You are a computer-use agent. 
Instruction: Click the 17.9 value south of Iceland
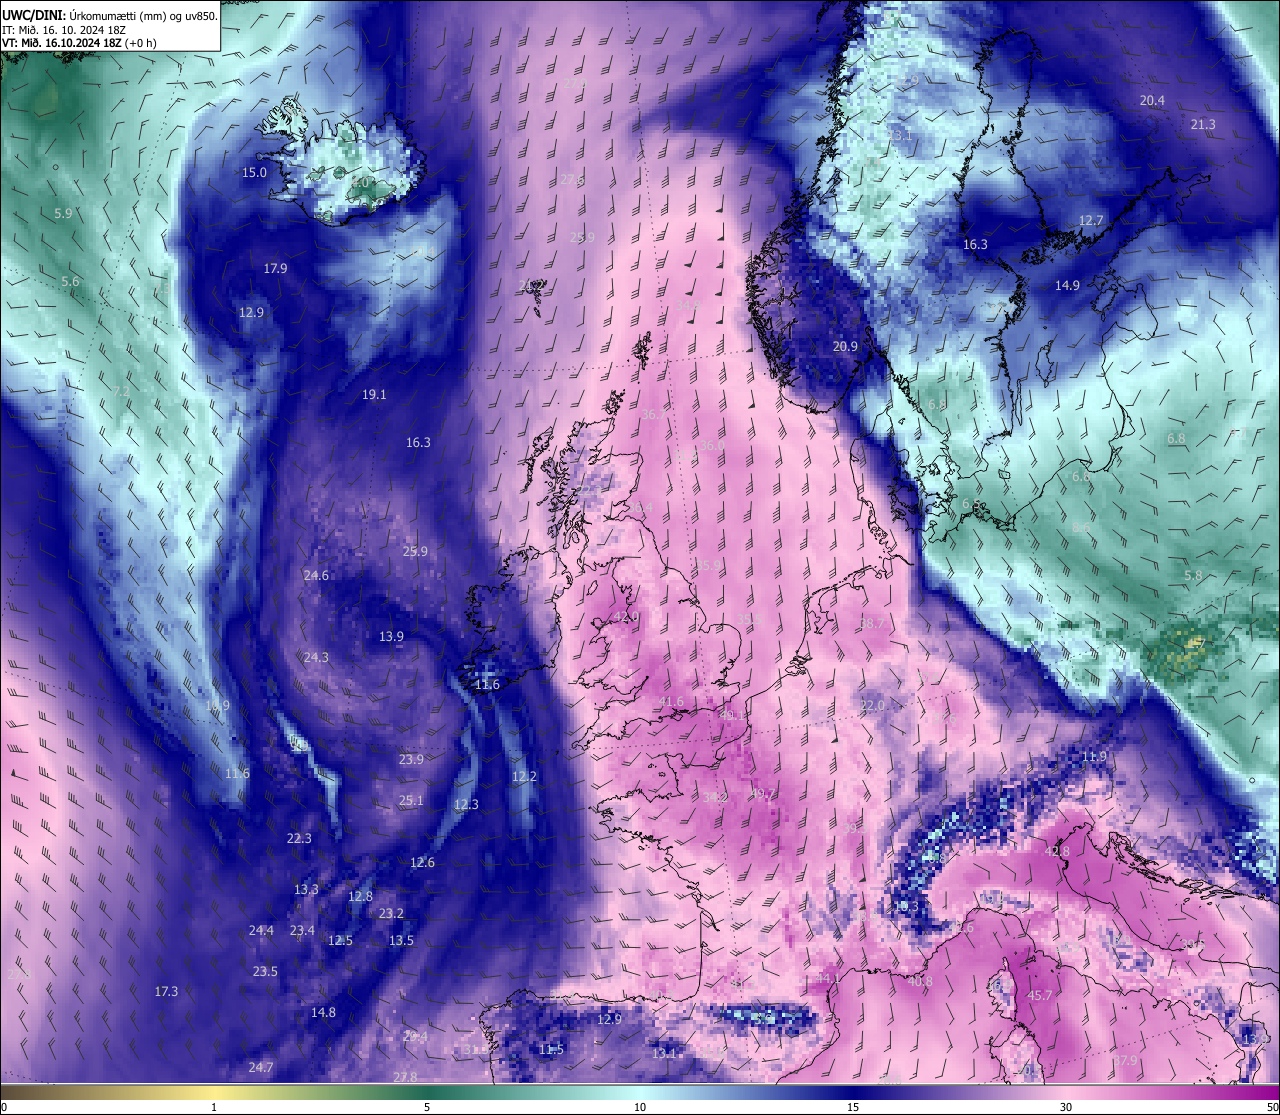click(x=275, y=268)
